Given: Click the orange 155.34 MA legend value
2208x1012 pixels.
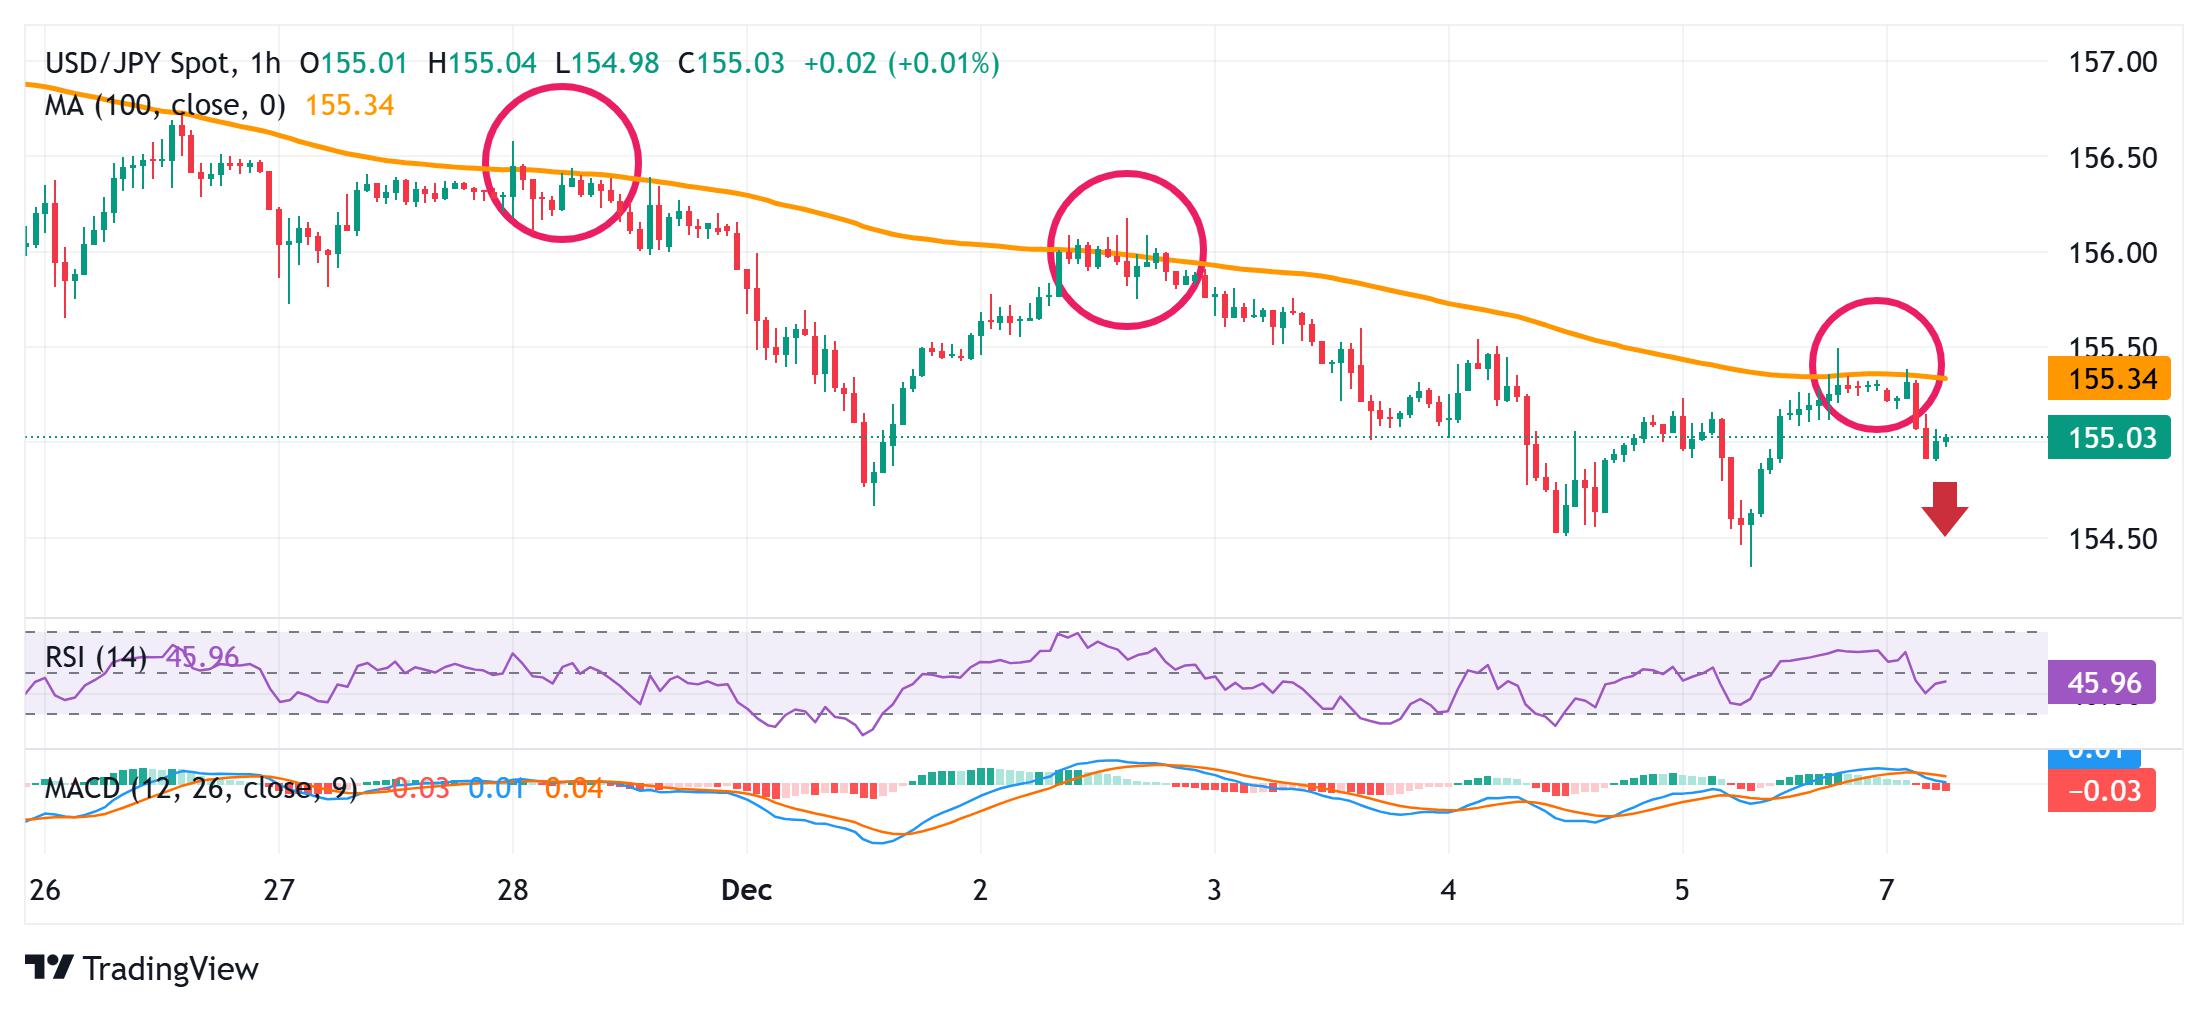Looking at the screenshot, I should [349, 105].
